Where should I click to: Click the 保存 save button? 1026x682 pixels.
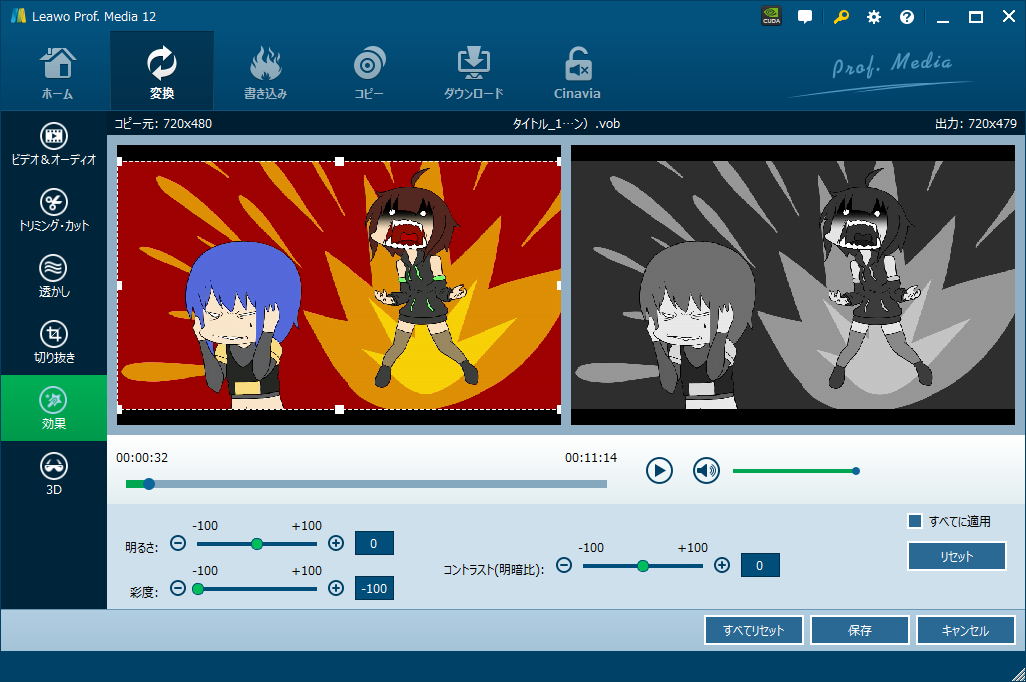pyautogui.click(x=859, y=631)
